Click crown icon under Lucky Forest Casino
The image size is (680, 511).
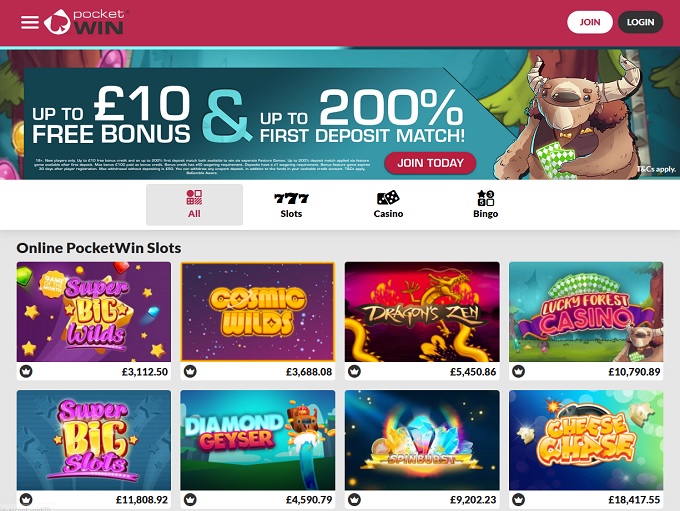pyautogui.click(x=519, y=371)
